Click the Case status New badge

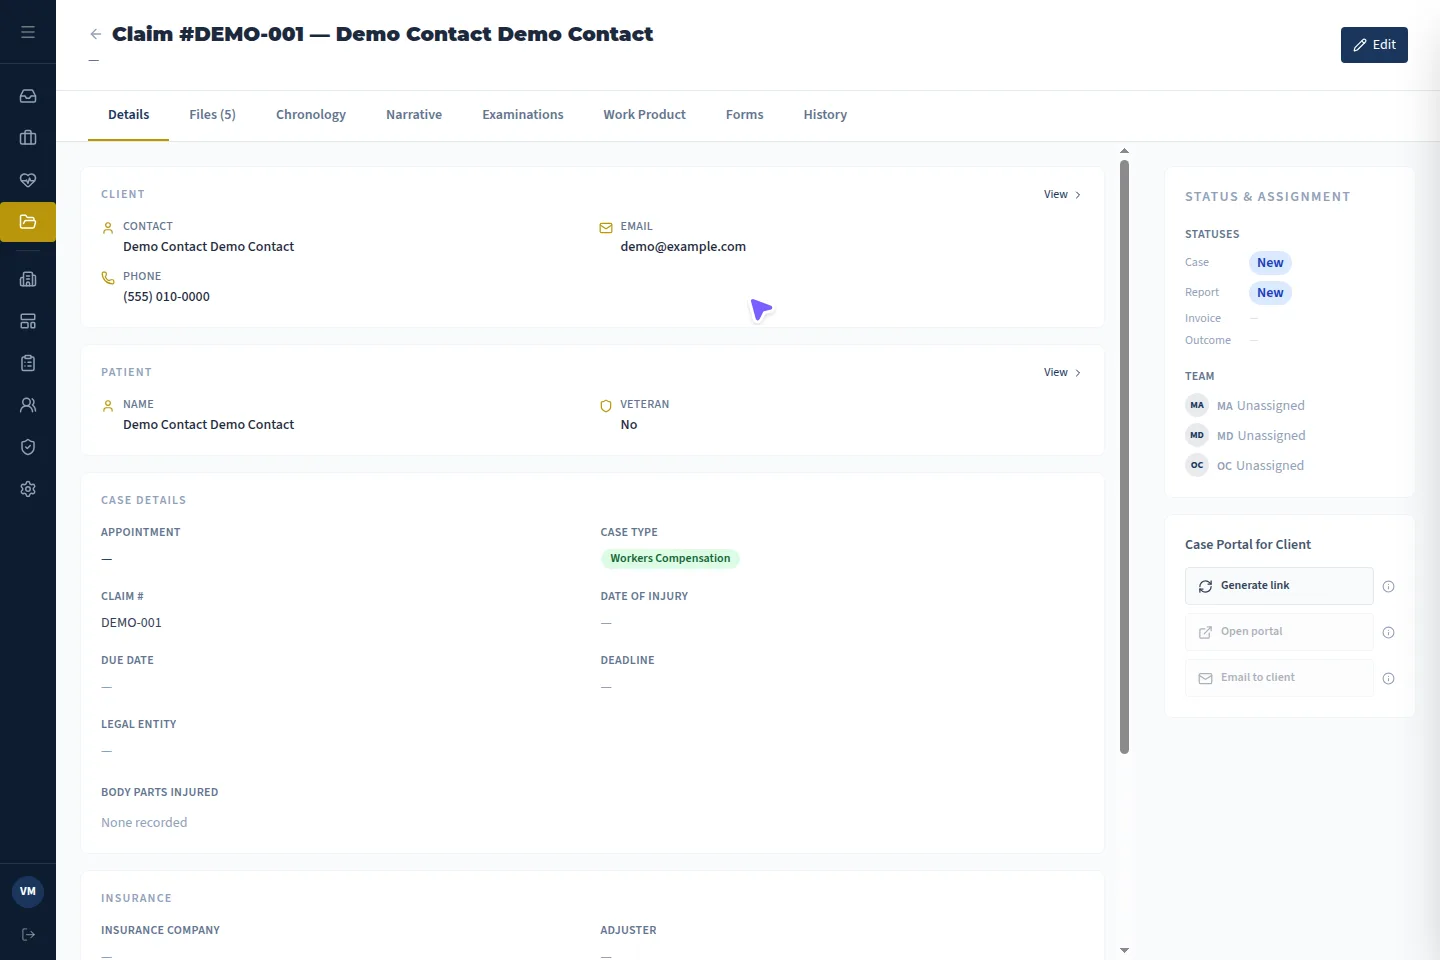point(1270,263)
